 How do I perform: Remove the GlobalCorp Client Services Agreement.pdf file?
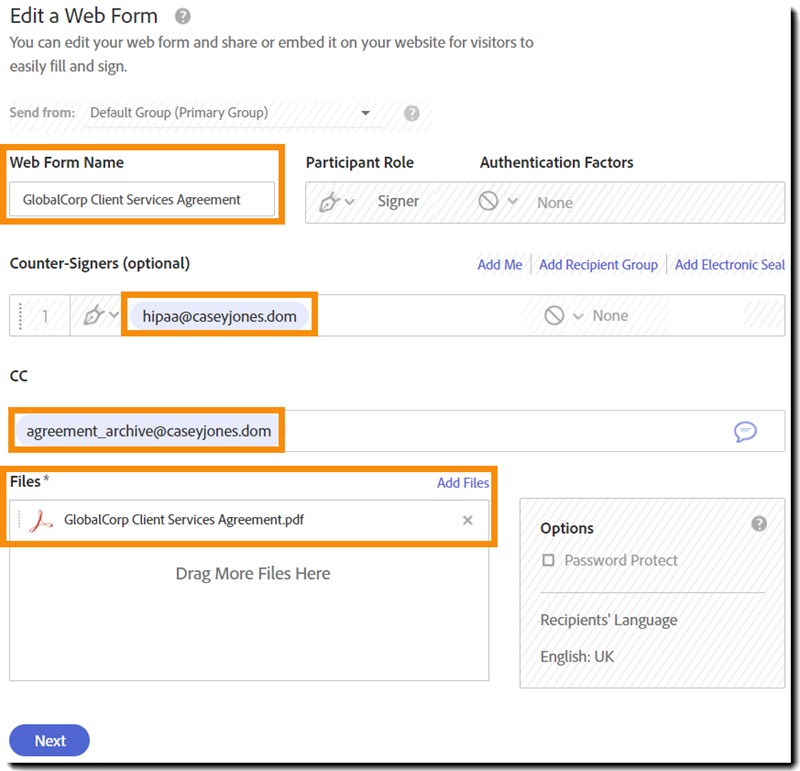click(x=467, y=520)
